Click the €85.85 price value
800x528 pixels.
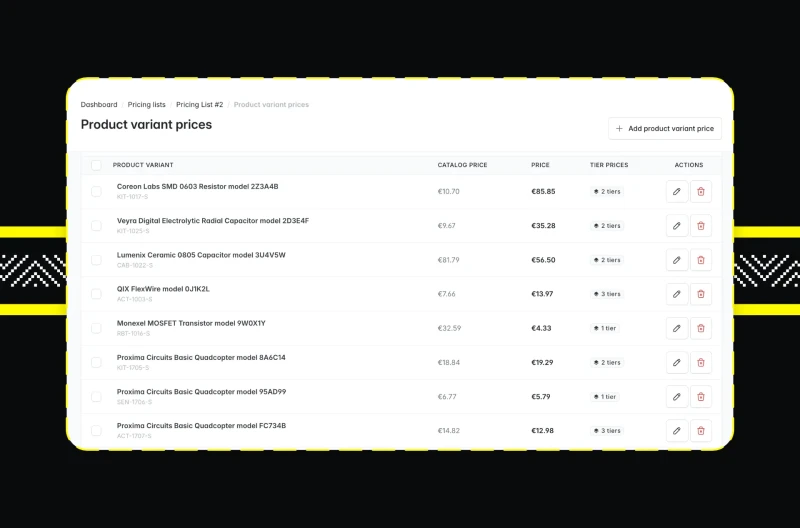[543, 191]
